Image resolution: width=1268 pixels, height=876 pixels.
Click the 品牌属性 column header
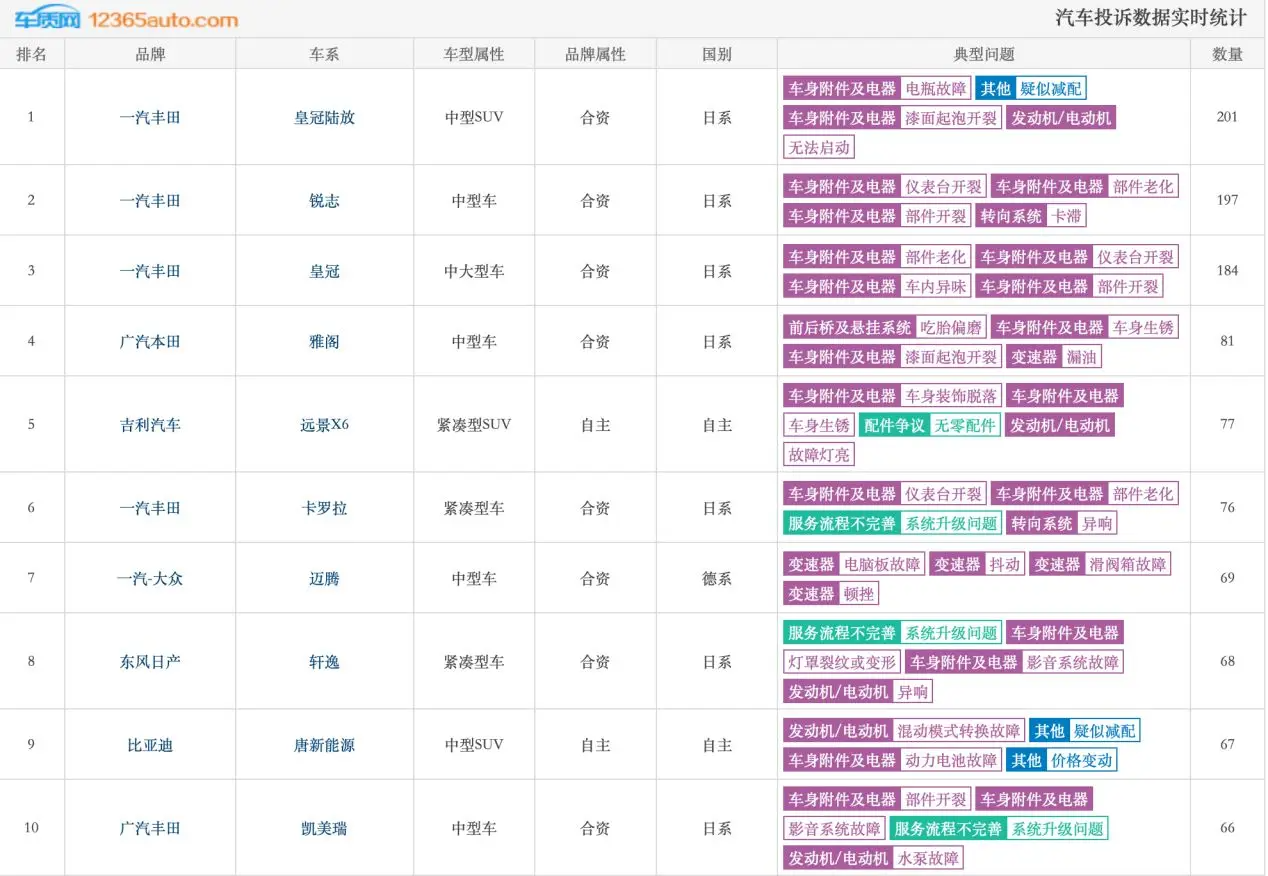pos(595,54)
